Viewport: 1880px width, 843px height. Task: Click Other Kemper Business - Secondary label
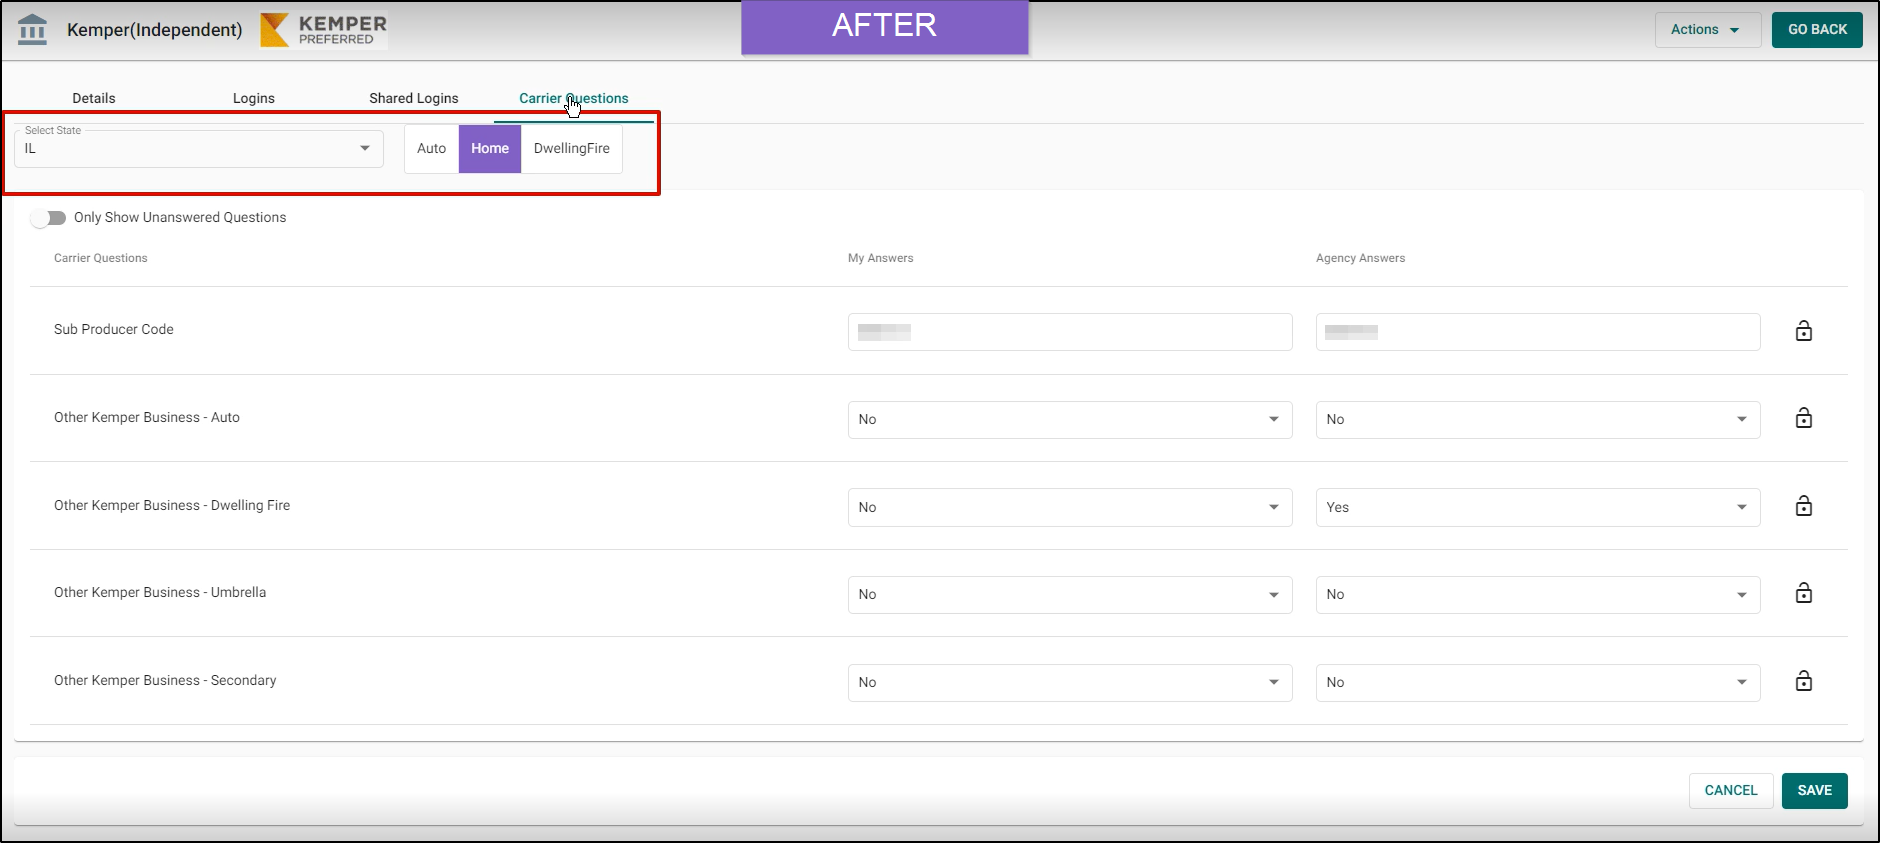[165, 680]
